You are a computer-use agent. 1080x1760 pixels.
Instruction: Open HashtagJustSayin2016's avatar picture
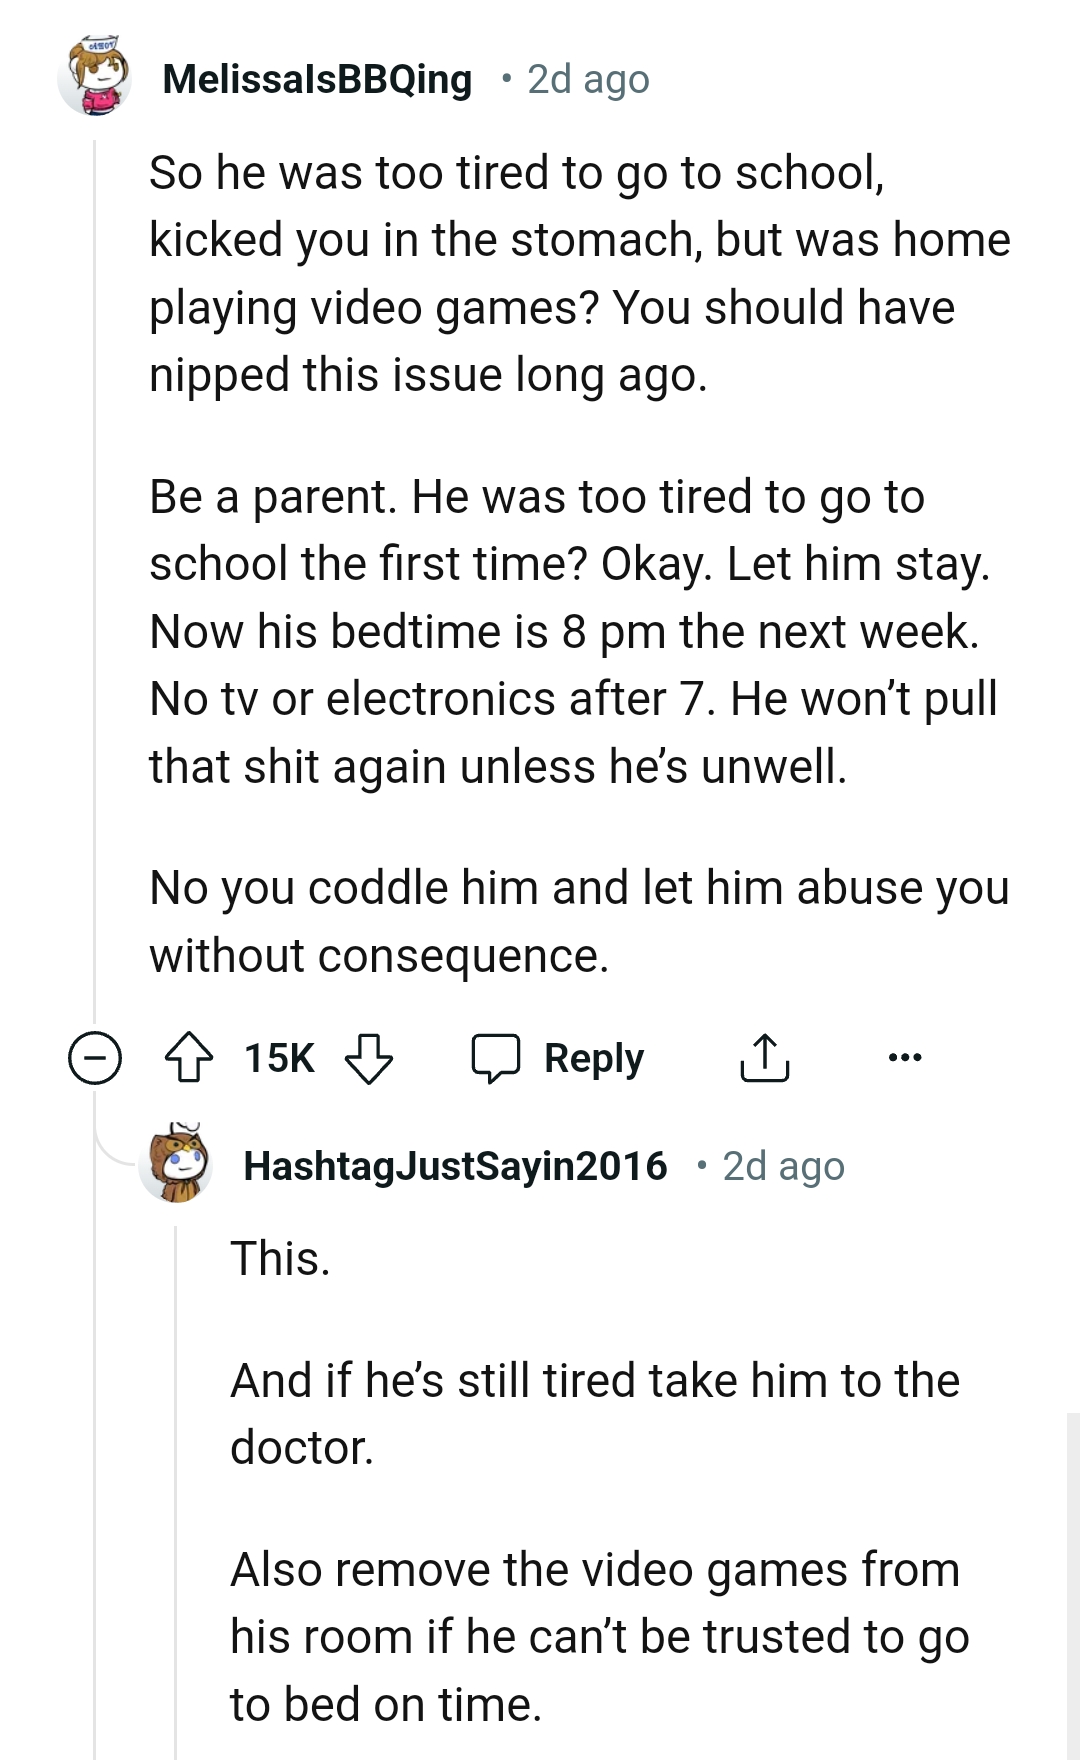click(x=176, y=1164)
